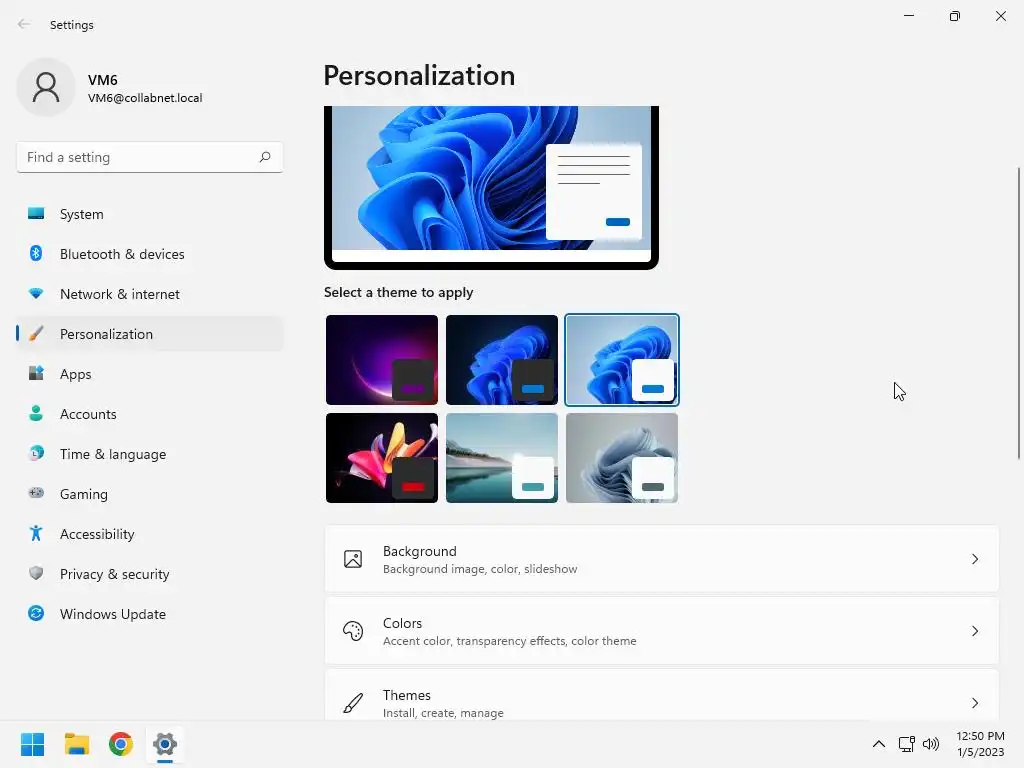This screenshot has height=768, width=1024.
Task: Click the Find a setting search box
Action: [x=150, y=157]
